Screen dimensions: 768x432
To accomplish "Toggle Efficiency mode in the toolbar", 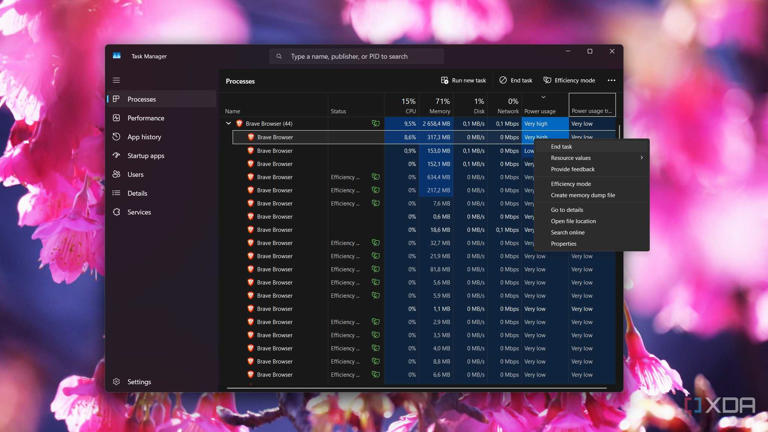I will 568,80.
